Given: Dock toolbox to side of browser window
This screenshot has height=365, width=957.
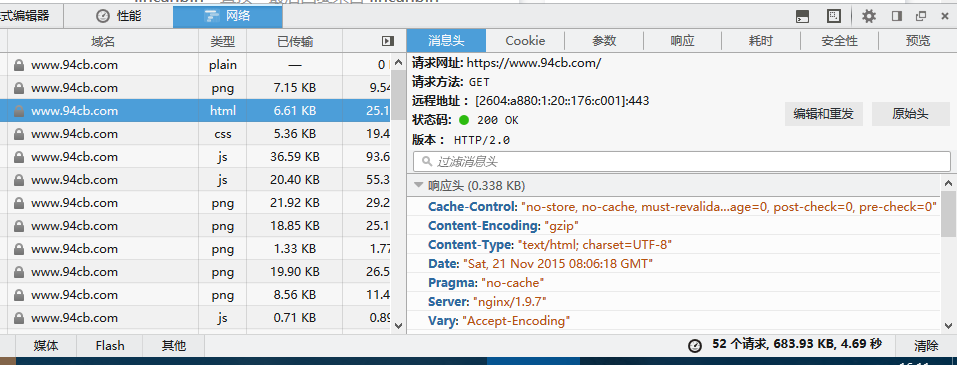Looking at the screenshot, I should pos(897,16).
